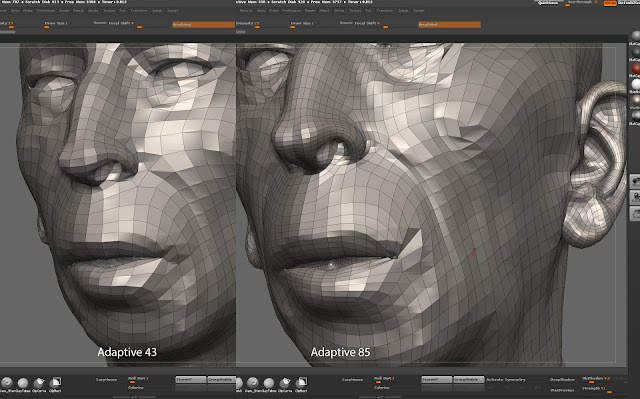Toggle the orange Menus button at top right

[610, 3]
